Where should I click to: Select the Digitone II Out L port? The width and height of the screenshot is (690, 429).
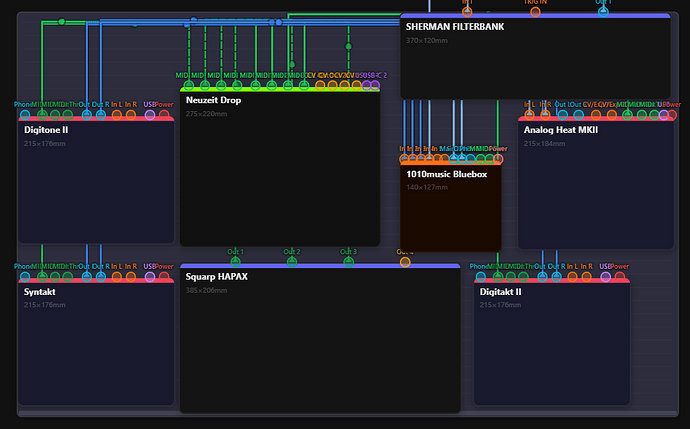tap(87, 115)
